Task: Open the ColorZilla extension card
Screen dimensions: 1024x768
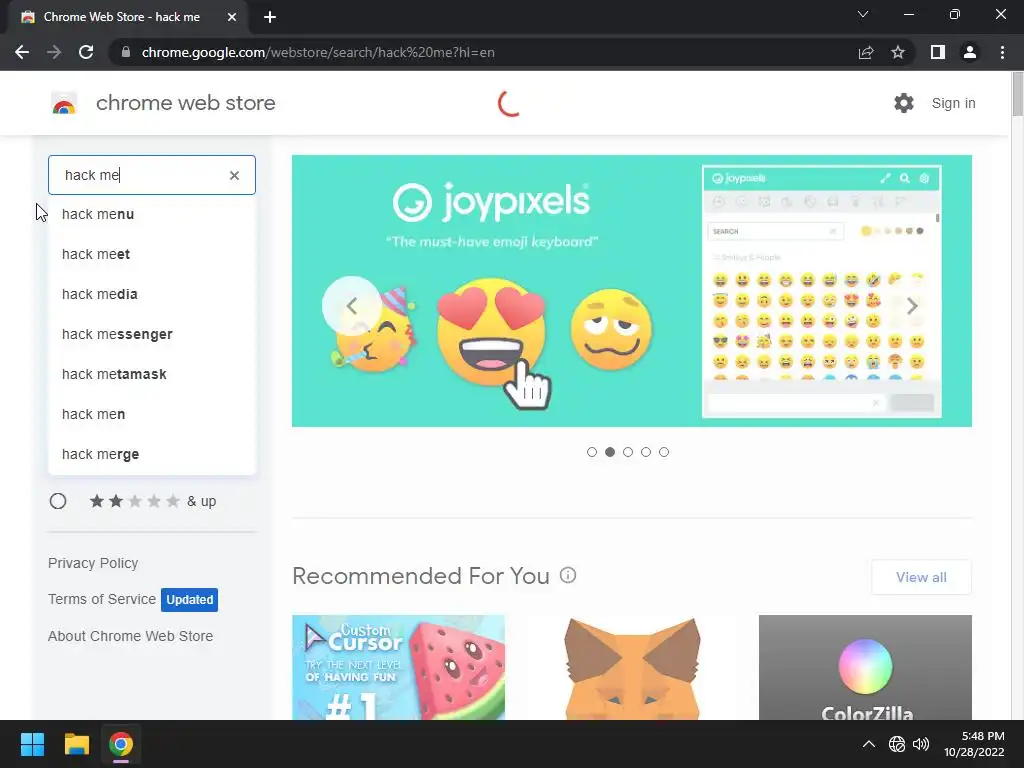Action: (865, 667)
